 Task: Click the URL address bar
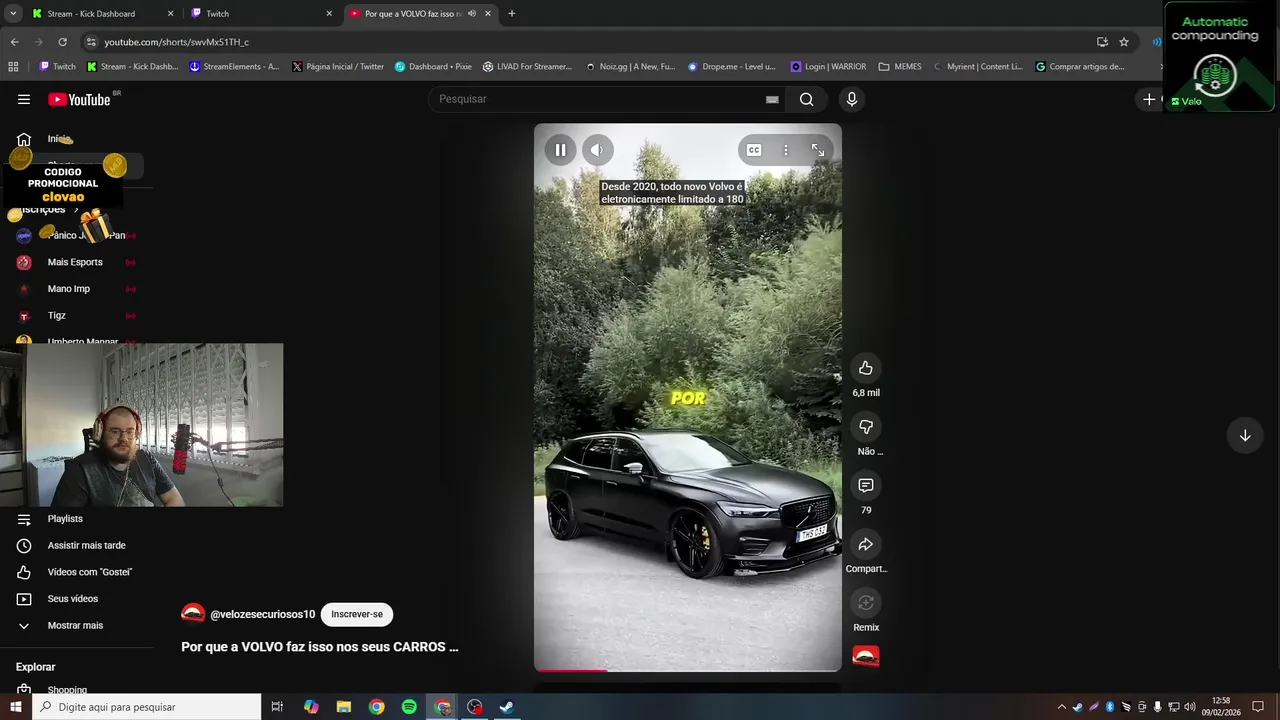pyautogui.click(x=590, y=42)
